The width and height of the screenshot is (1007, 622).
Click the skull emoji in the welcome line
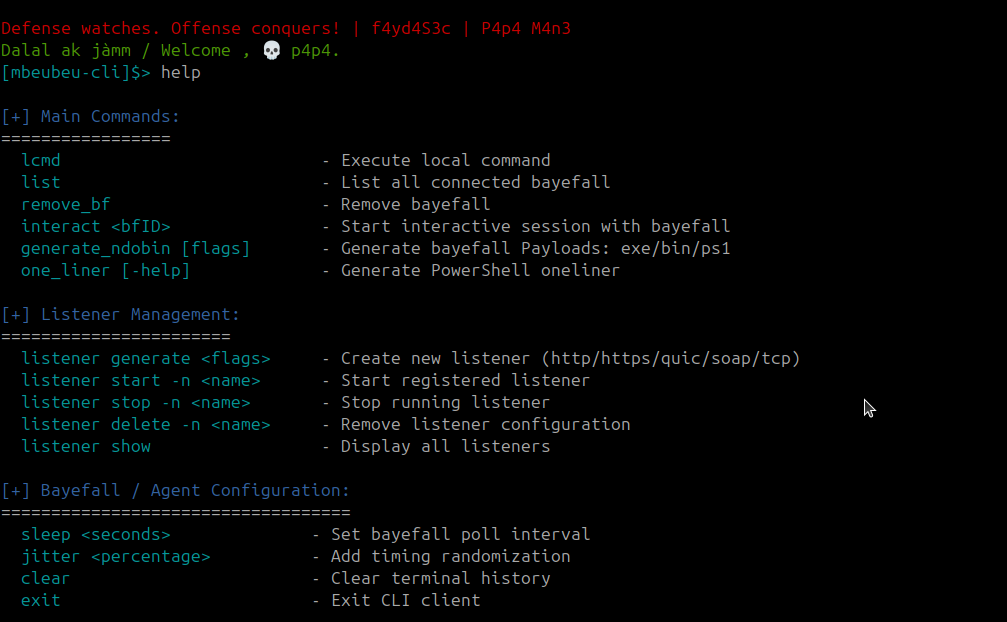click(271, 50)
